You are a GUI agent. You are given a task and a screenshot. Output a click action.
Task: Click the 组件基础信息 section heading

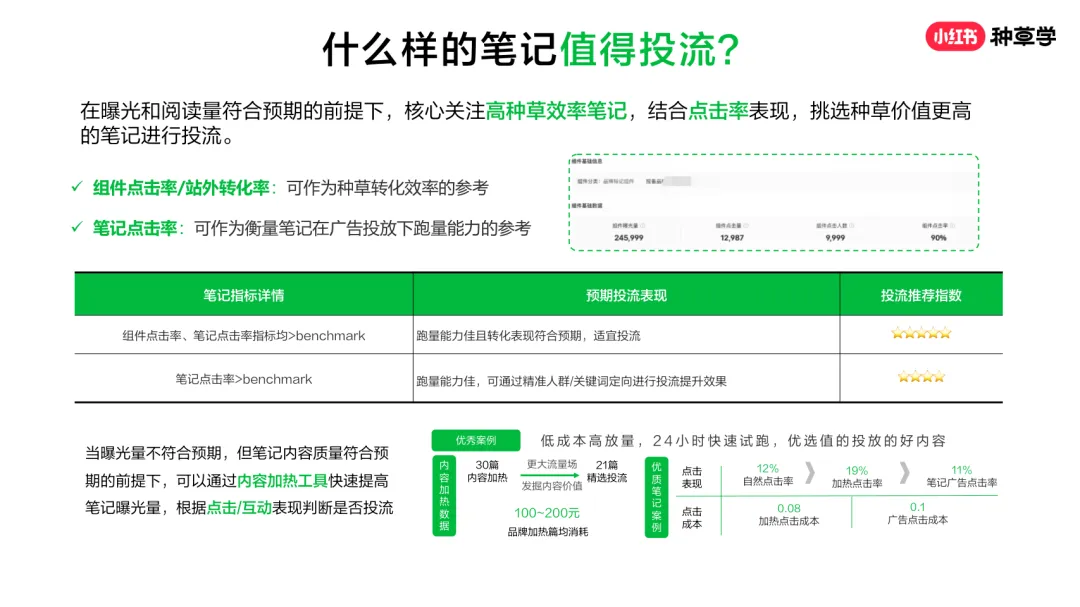pyautogui.click(x=587, y=161)
